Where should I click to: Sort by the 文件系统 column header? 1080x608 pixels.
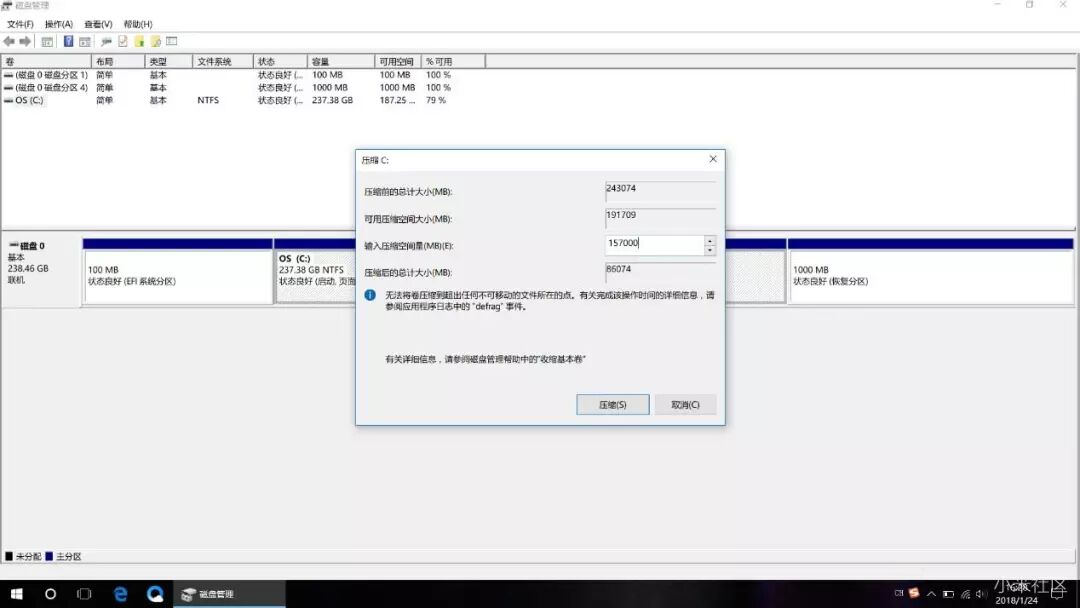pos(222,61)
